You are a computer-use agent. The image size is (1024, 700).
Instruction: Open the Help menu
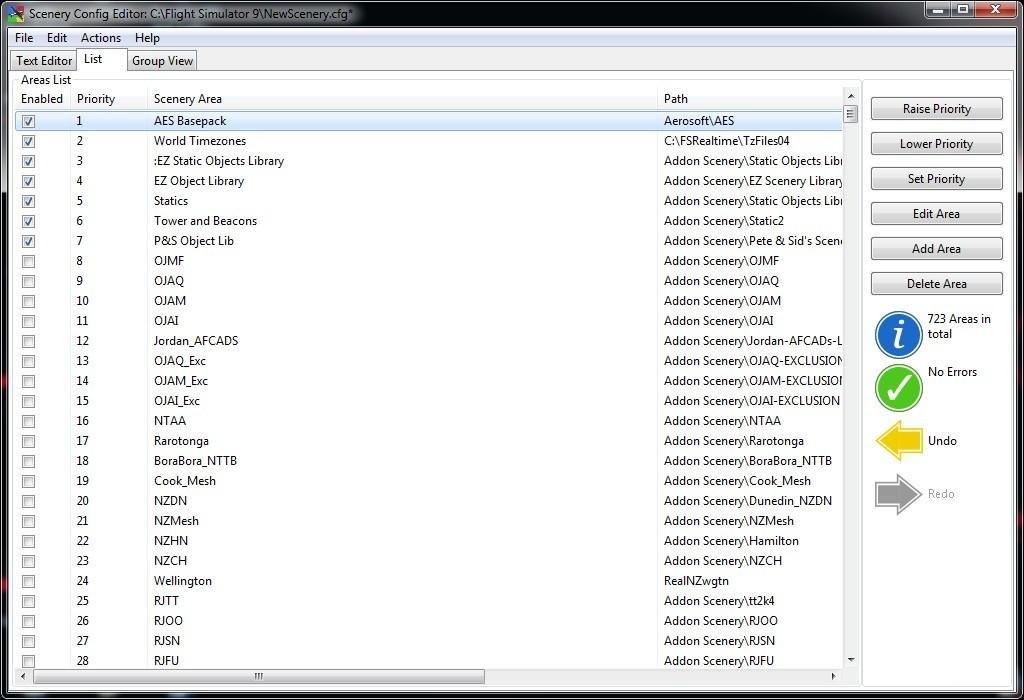(147, 38)
